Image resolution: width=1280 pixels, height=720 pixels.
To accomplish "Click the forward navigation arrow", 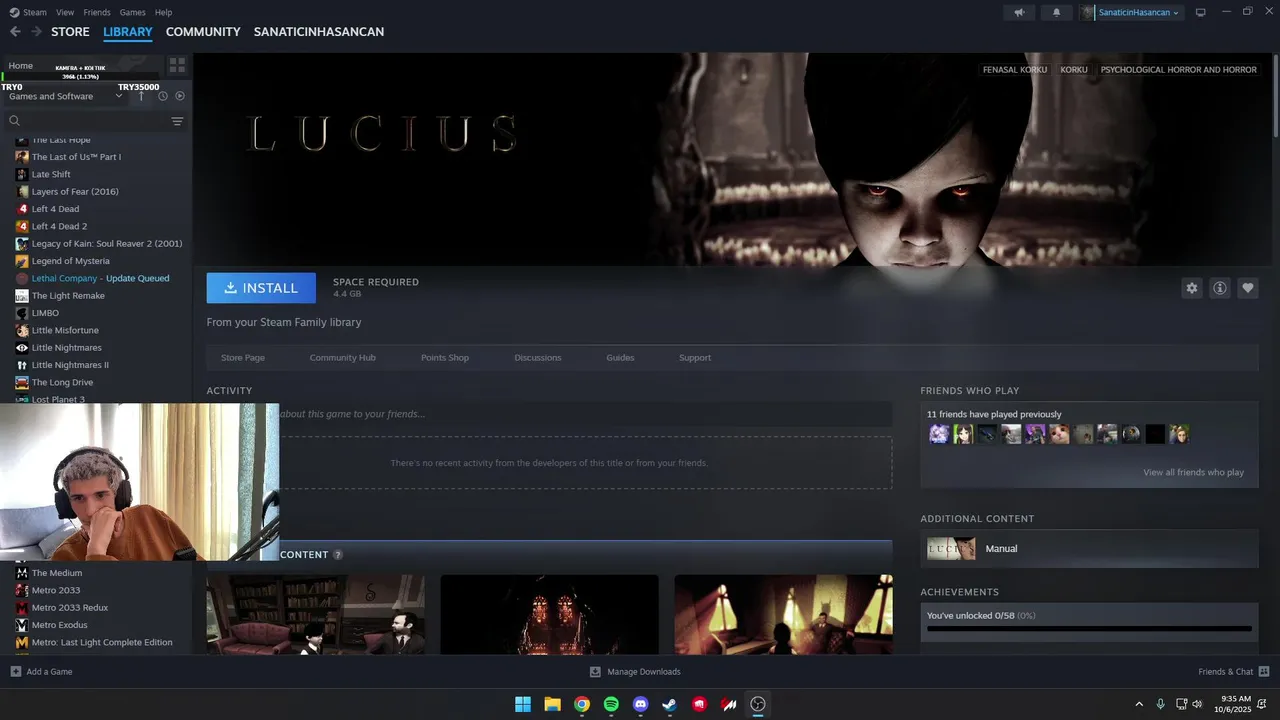I will [36, 32].
